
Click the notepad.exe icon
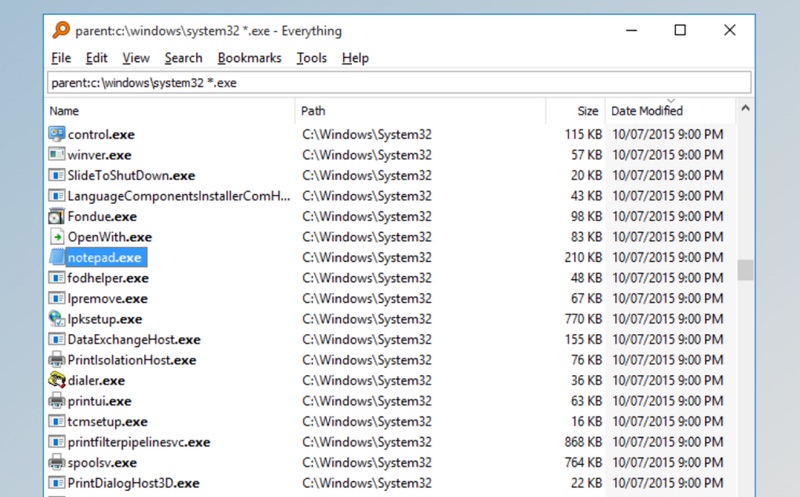pyautogui.click(x=57, y=257)
